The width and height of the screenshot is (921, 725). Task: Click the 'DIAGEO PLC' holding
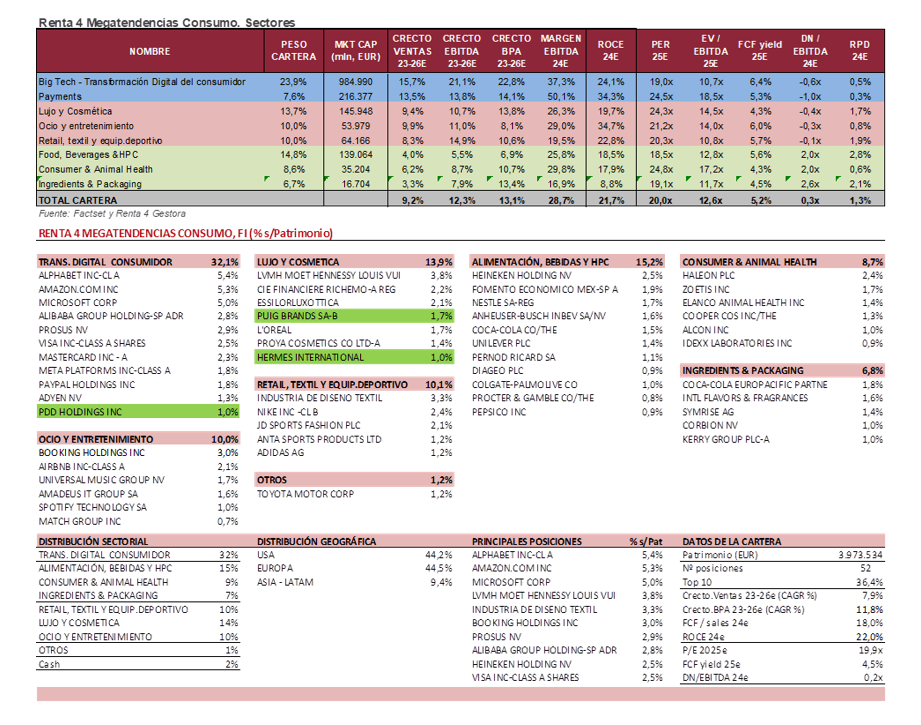pyautogui.click(x=498, y=371)
